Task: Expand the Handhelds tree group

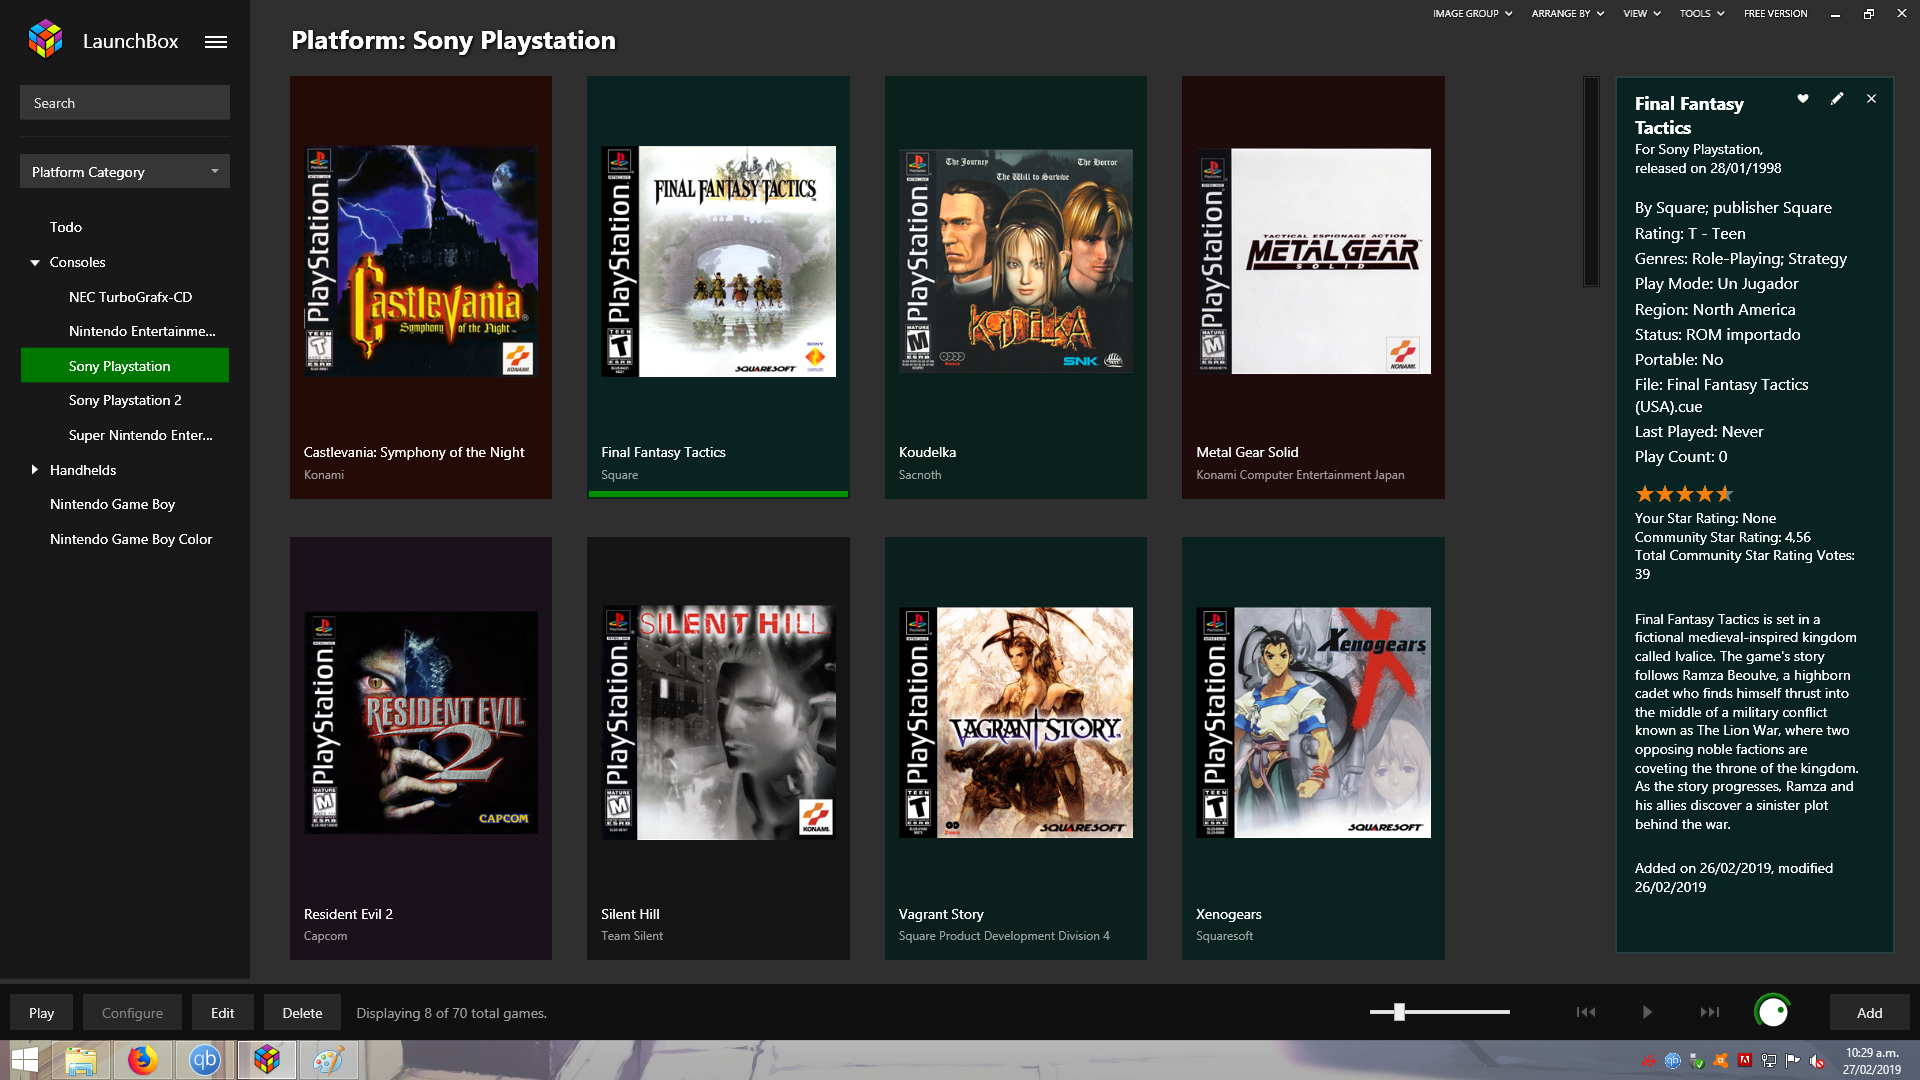Action: [x=35, y=470]
